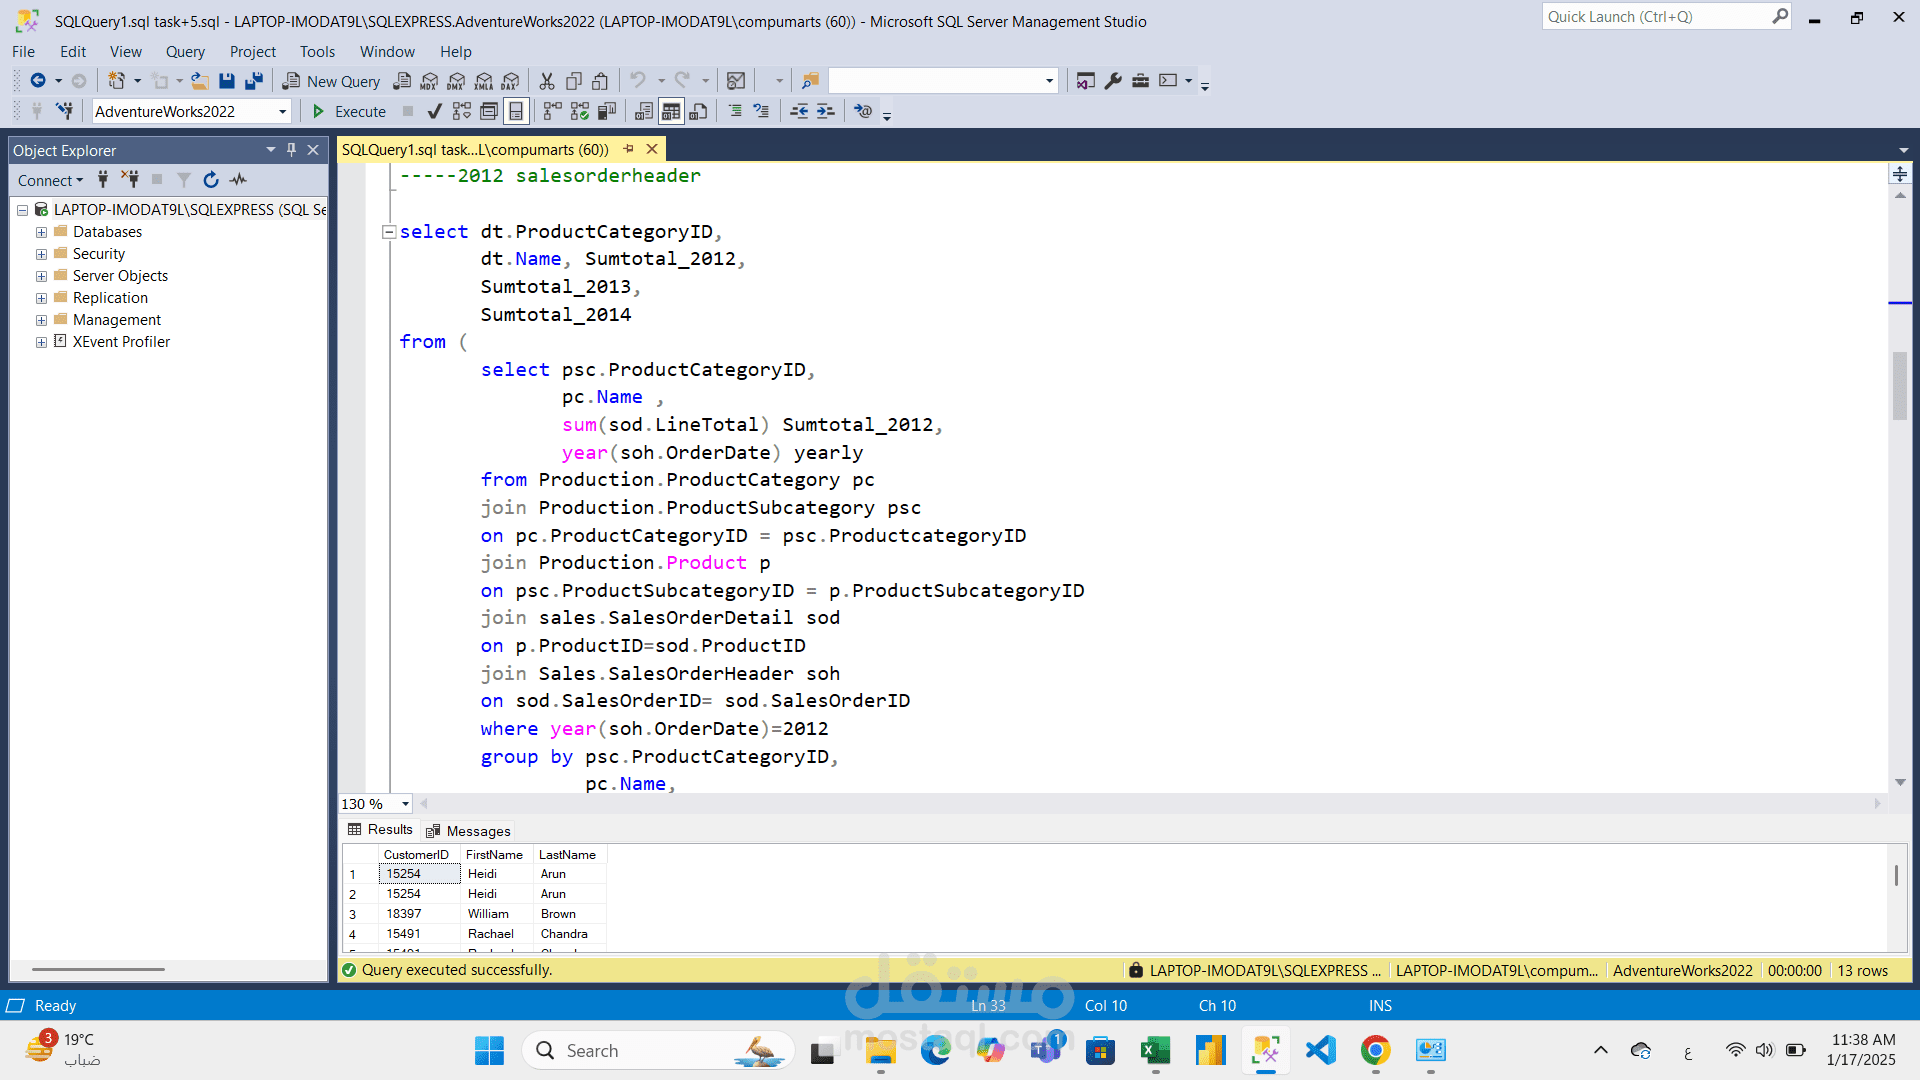
Task: Toggle Results to Text mode
Action: coord(644,111)
